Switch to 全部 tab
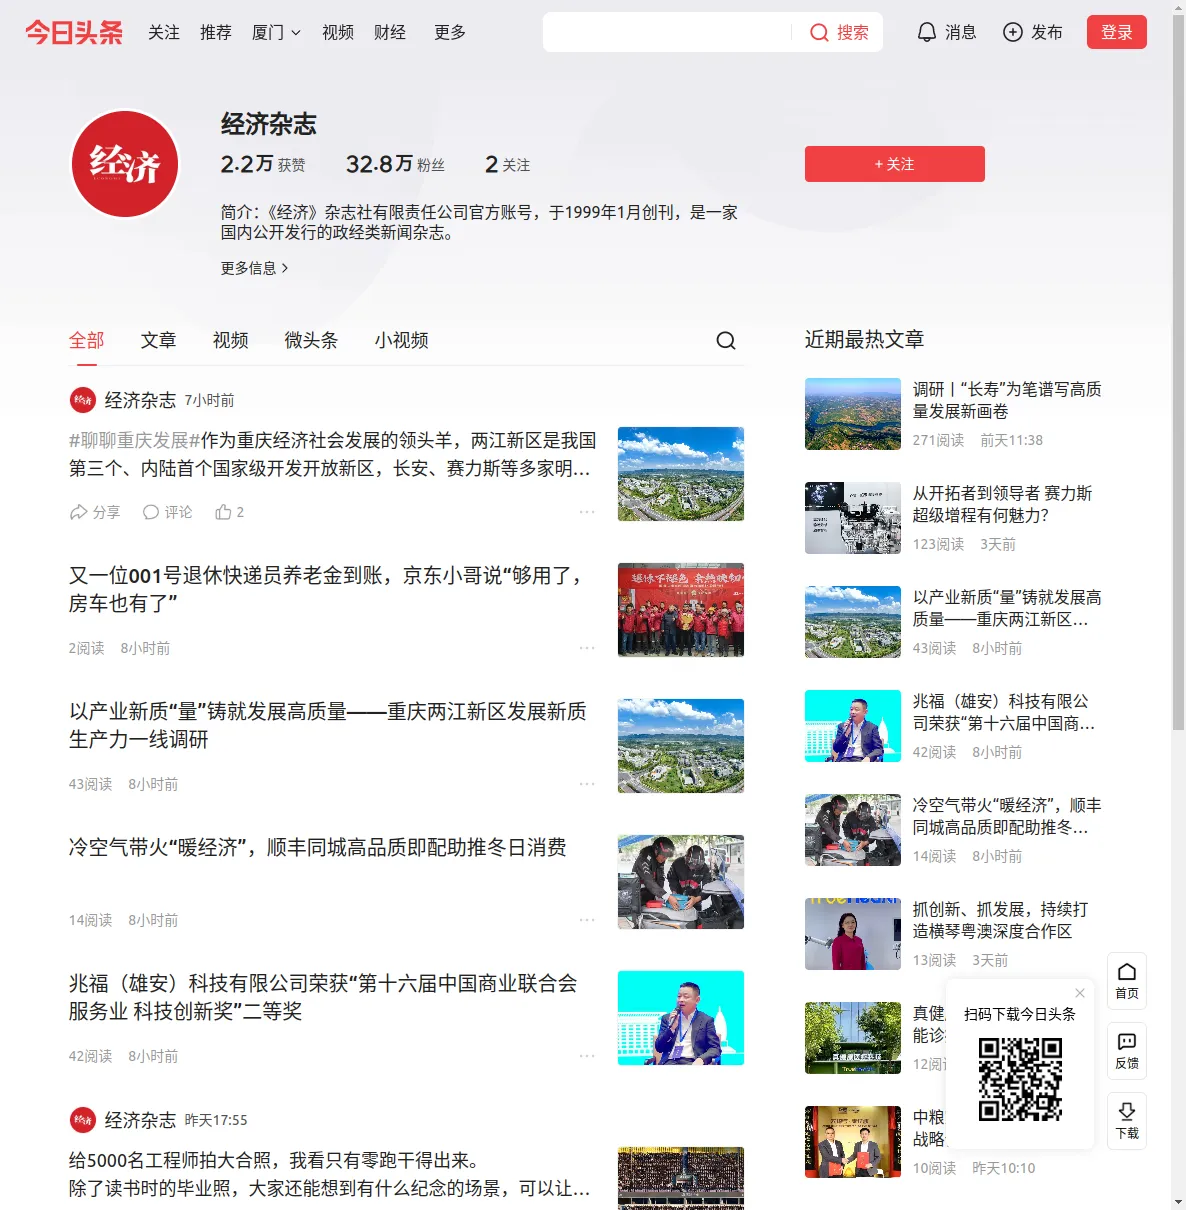 point(87,341)
